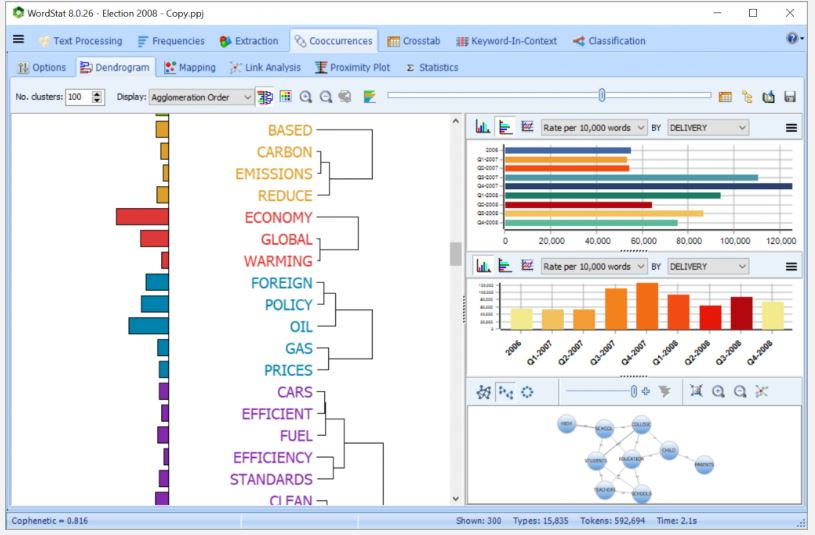Click the grayed magnifier icon in dendrogram toolbar
The height and width of the screenshot is (535, 815).
click(345, 97)
